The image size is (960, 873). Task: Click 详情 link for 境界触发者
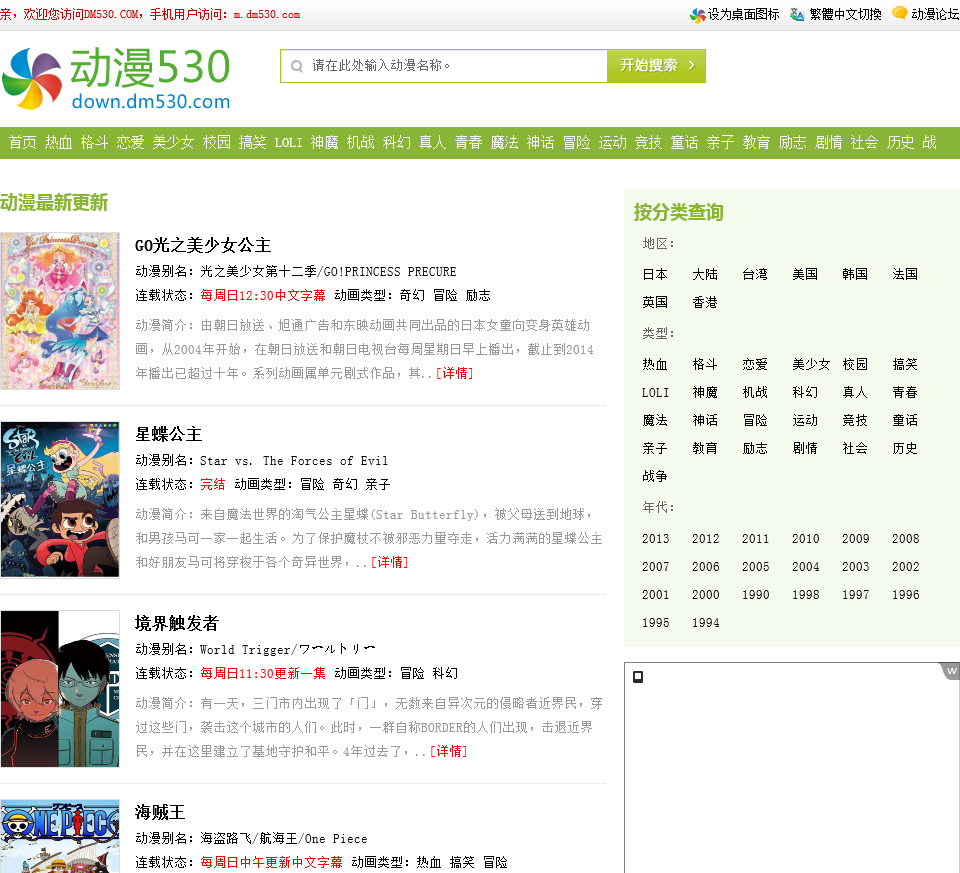(x=448, y=751)
